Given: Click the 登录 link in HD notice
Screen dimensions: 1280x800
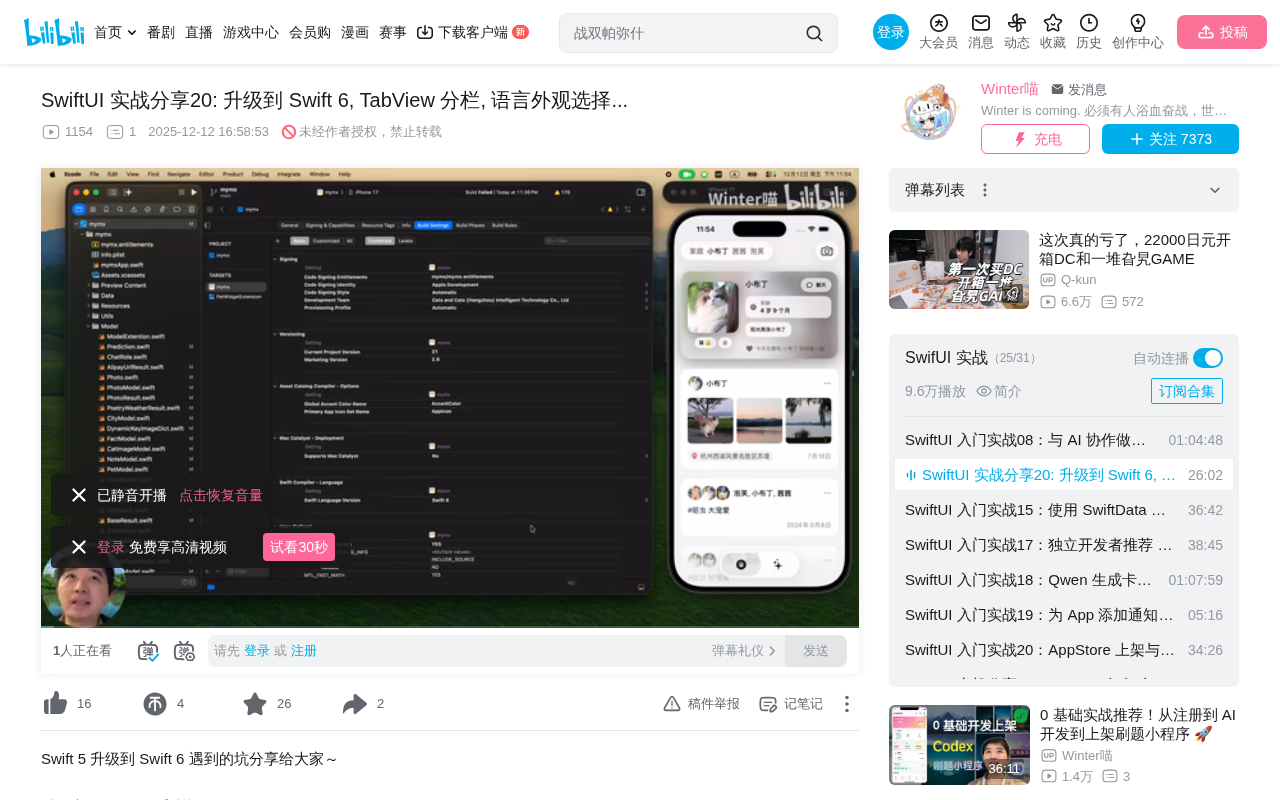Looking at the screenshot, I should 110,547.
